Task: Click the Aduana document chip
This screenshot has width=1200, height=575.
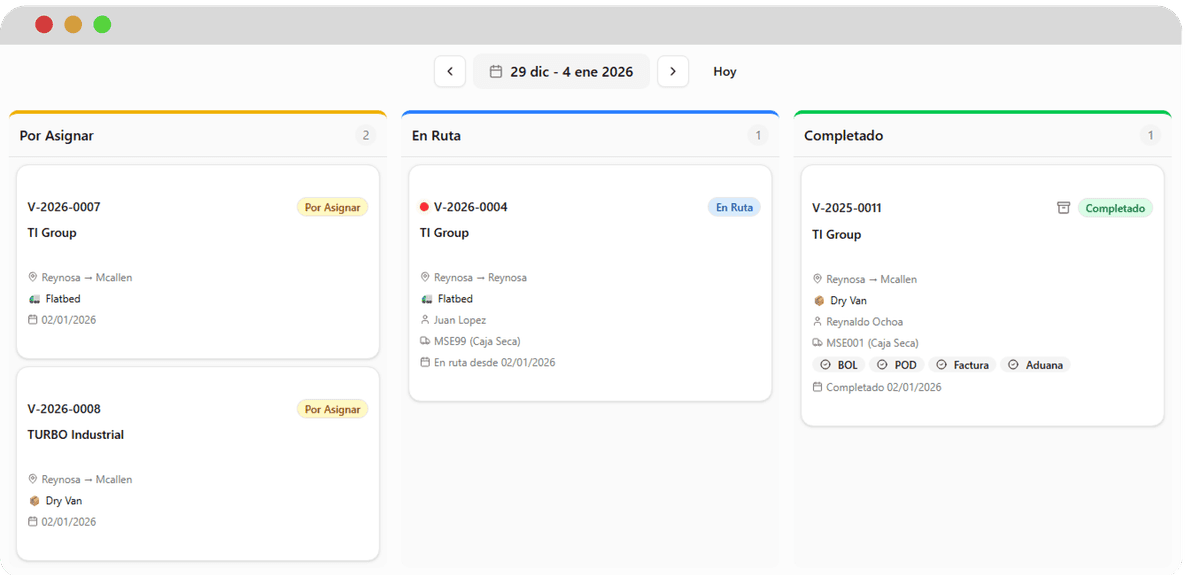Action: click(x=1035, y=365)
